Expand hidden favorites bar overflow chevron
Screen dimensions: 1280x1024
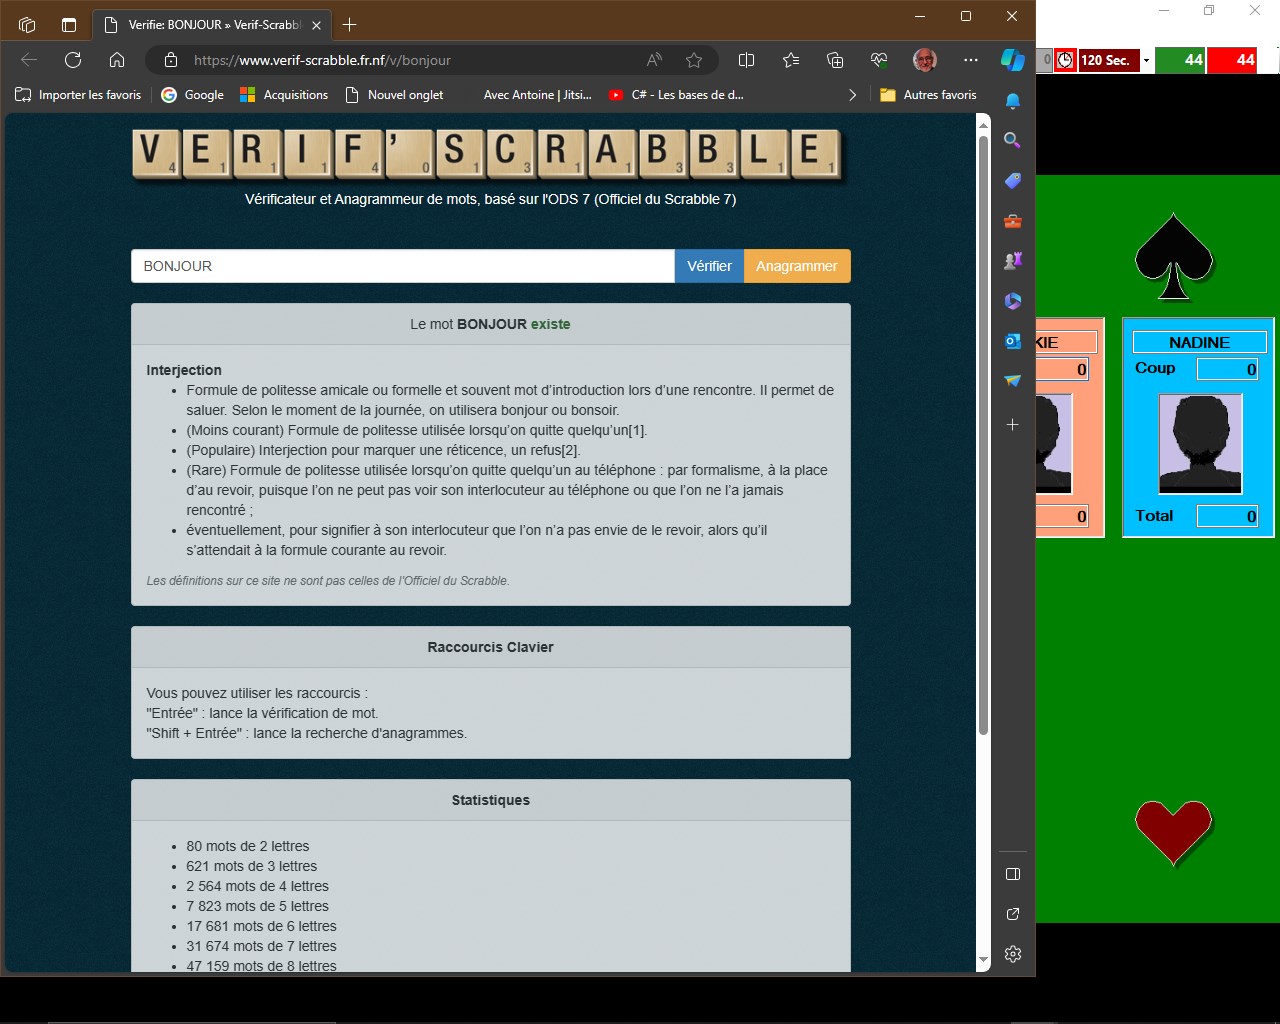[x=852, y=95]
